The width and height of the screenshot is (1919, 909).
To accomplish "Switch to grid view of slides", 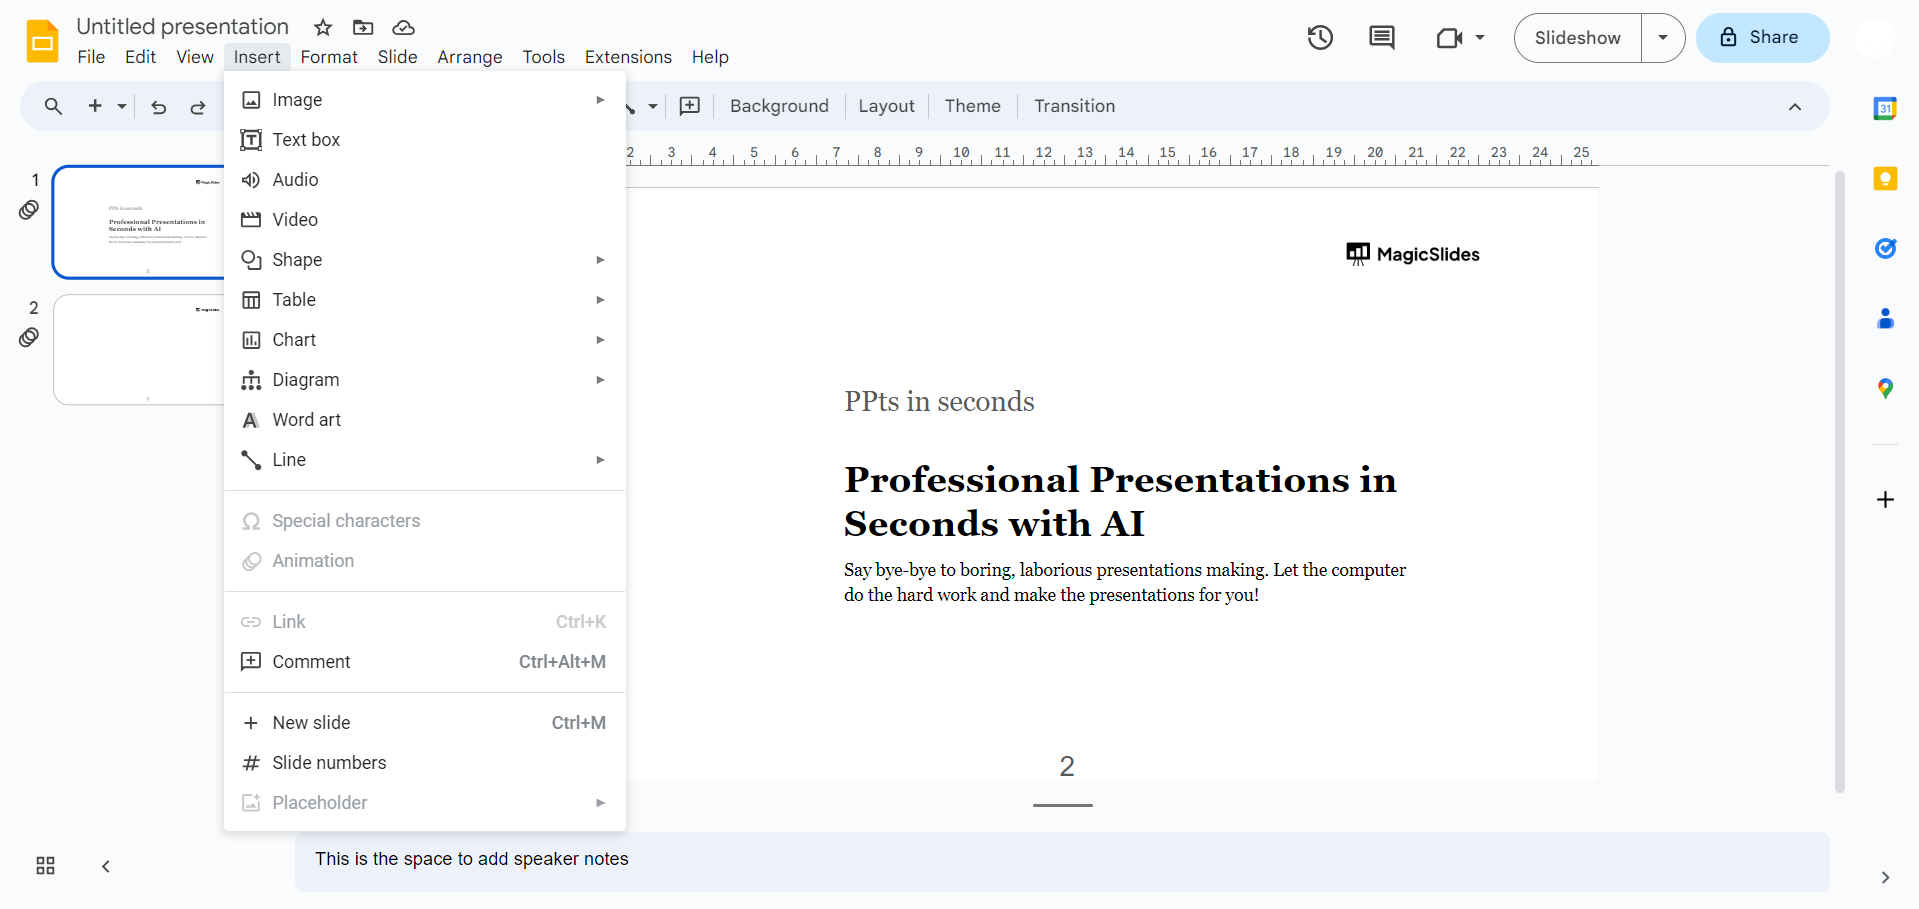I will click(x=45, y=866).
